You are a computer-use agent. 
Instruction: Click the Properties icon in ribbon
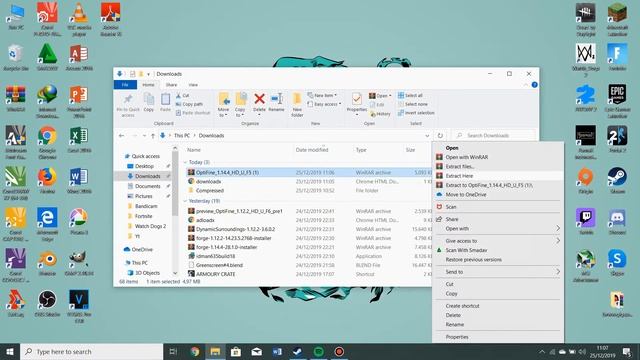click(x=357, y=99)
